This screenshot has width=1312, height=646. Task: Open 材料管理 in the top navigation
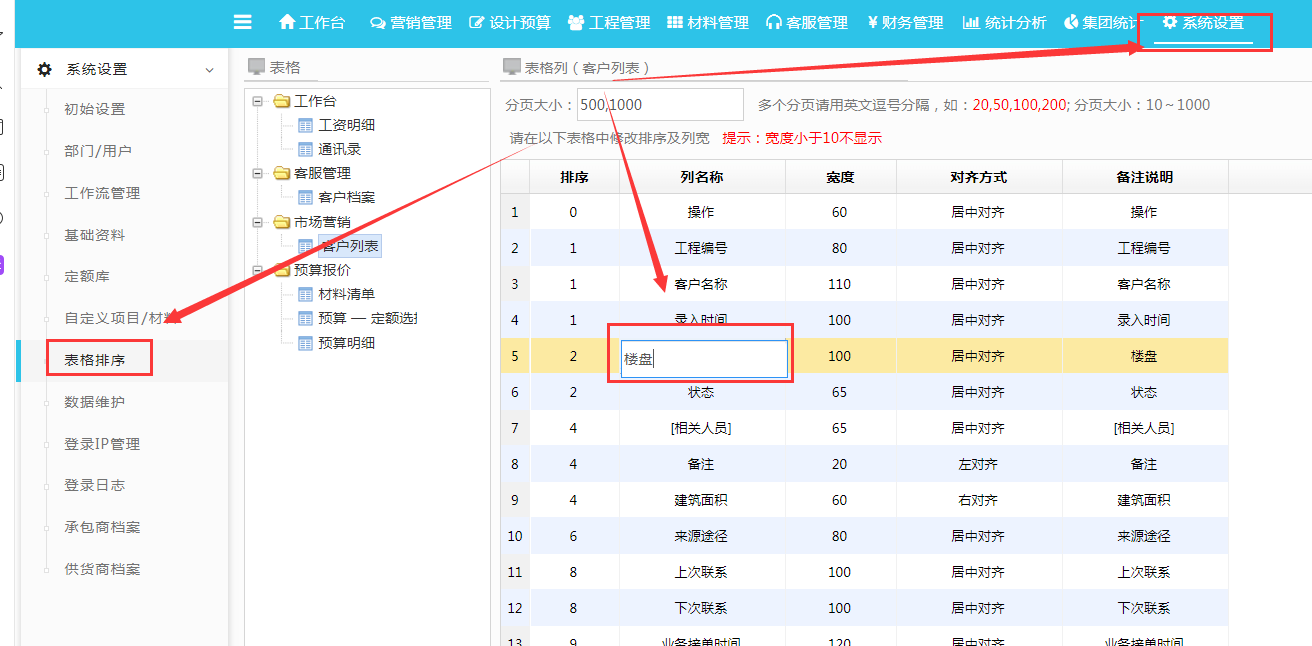click(x=707, y=21)
